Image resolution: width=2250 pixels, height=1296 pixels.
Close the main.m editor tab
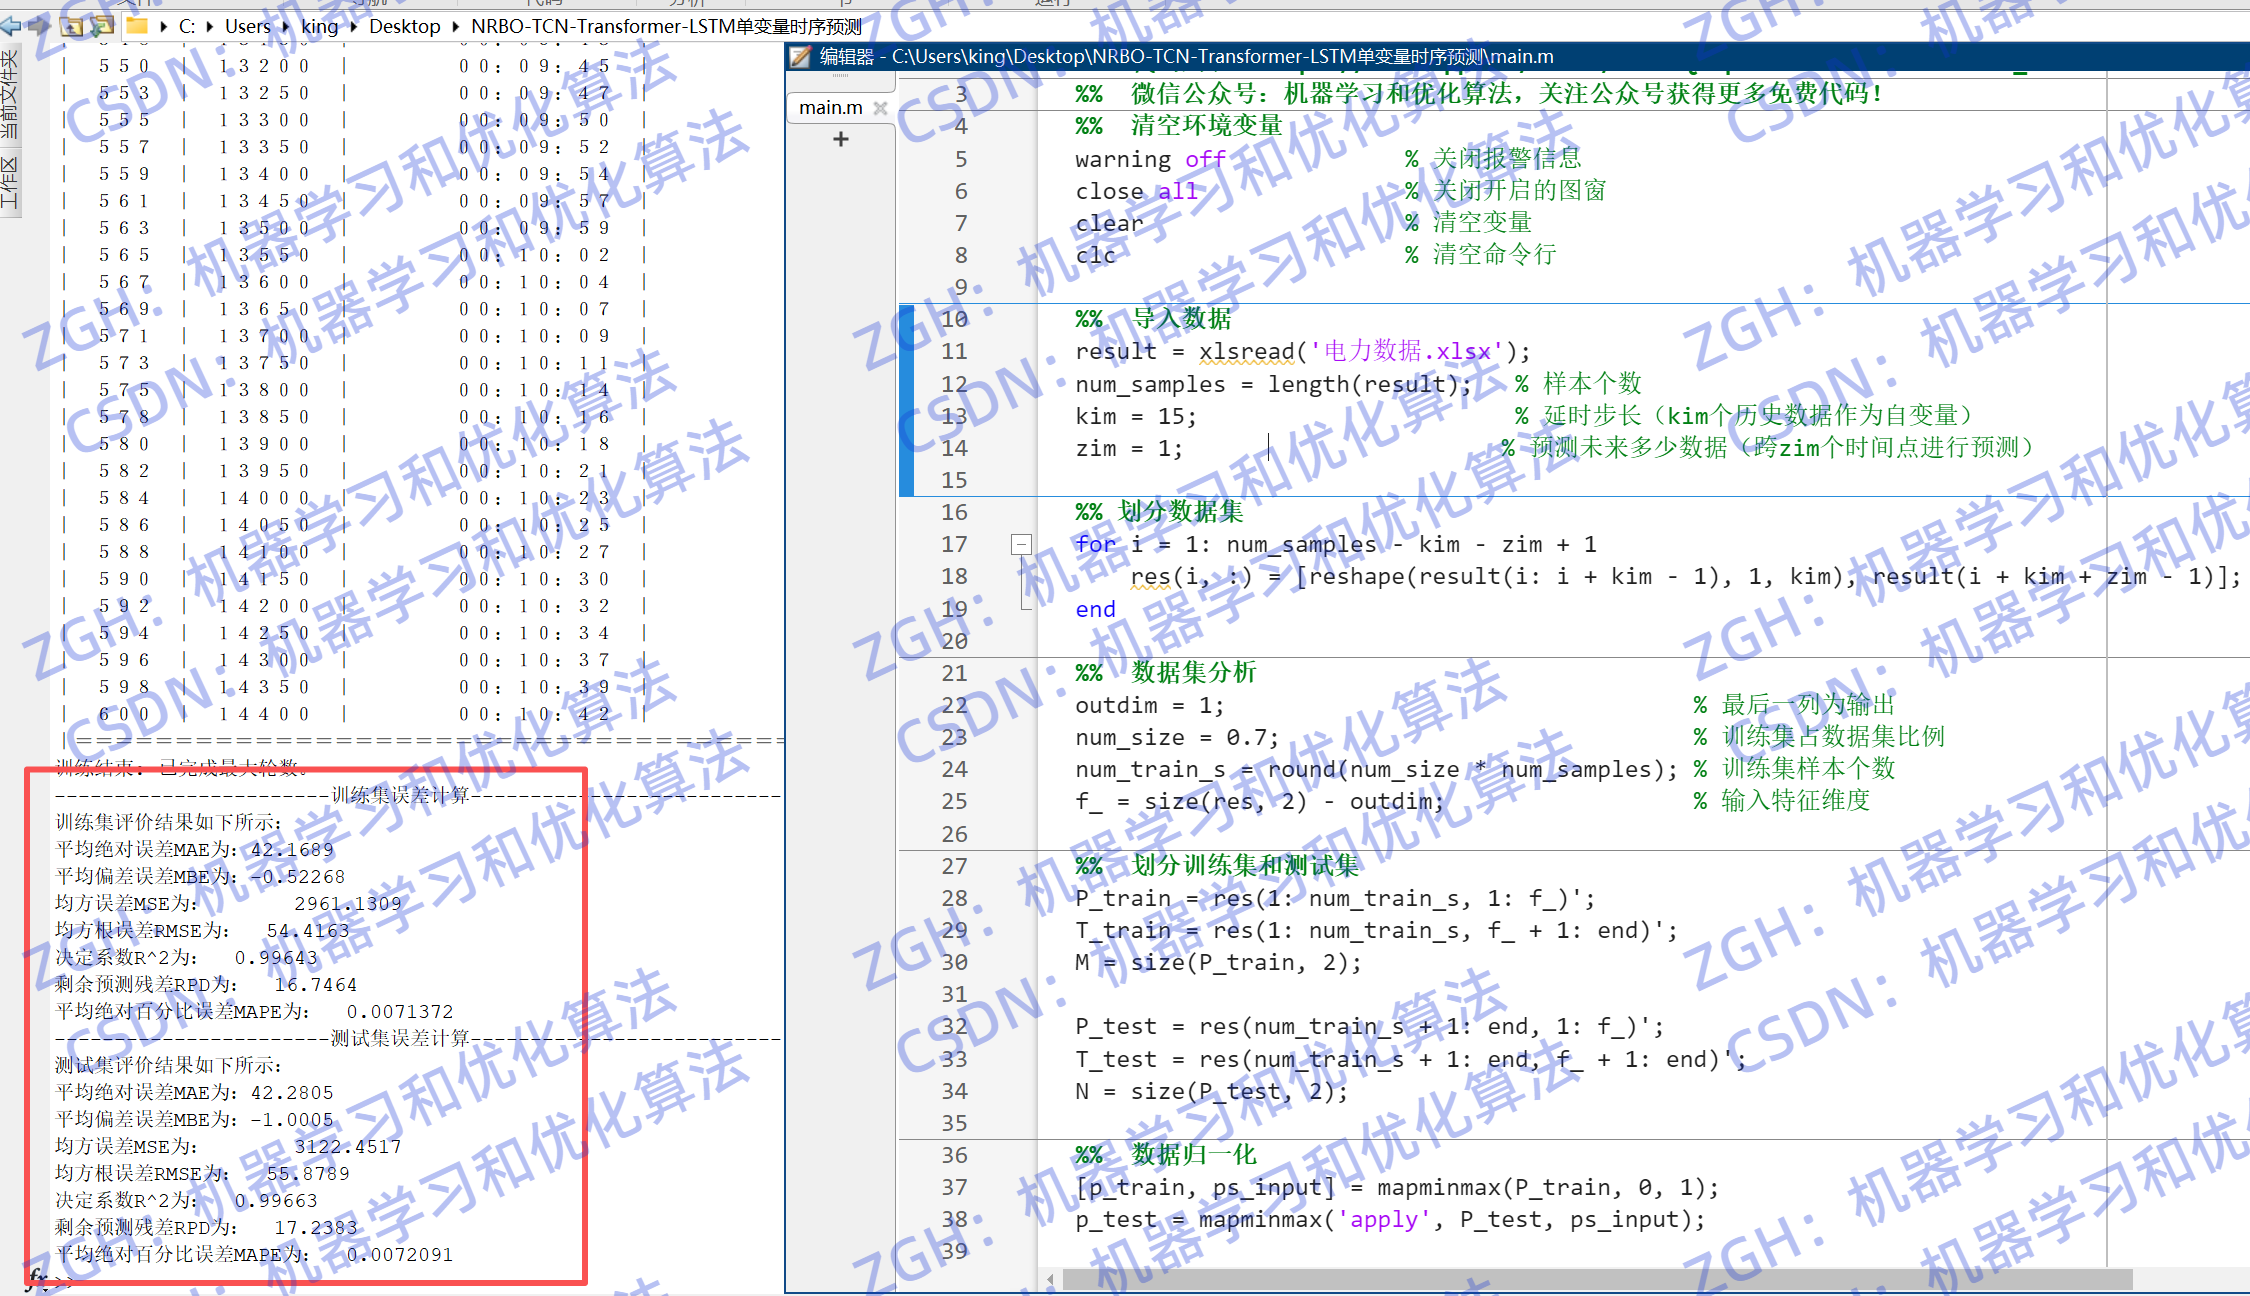coord(880,108)
